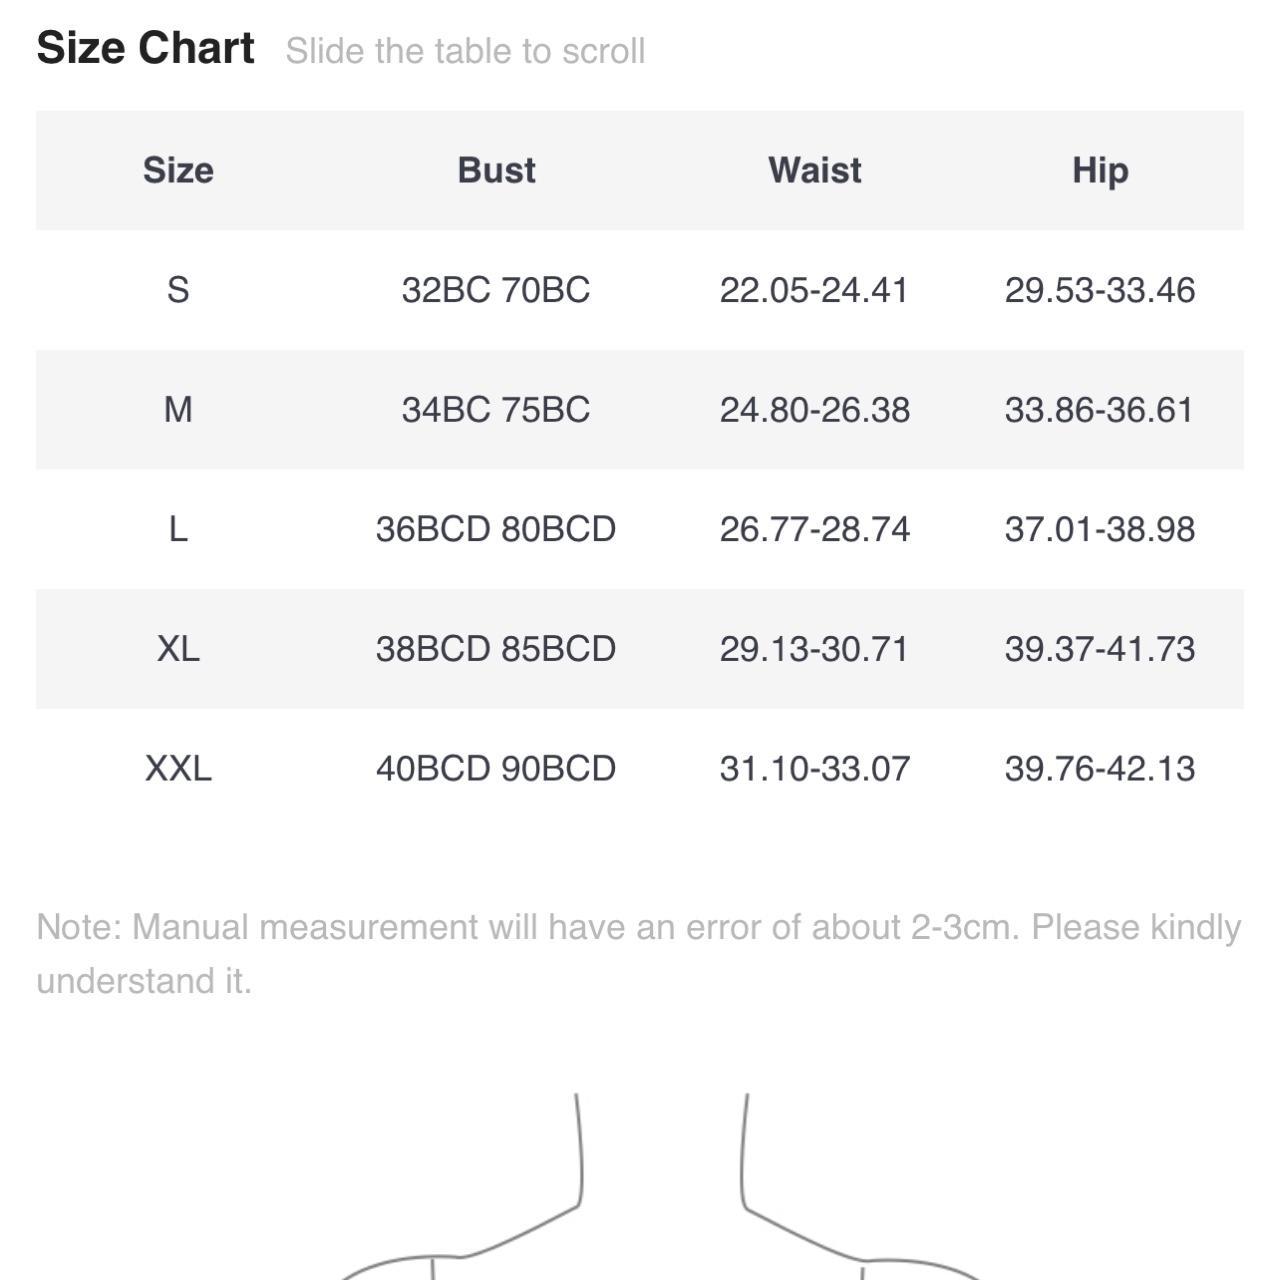
Task: Click waist value 29.13-30.71
Action: tap(814, 649)
